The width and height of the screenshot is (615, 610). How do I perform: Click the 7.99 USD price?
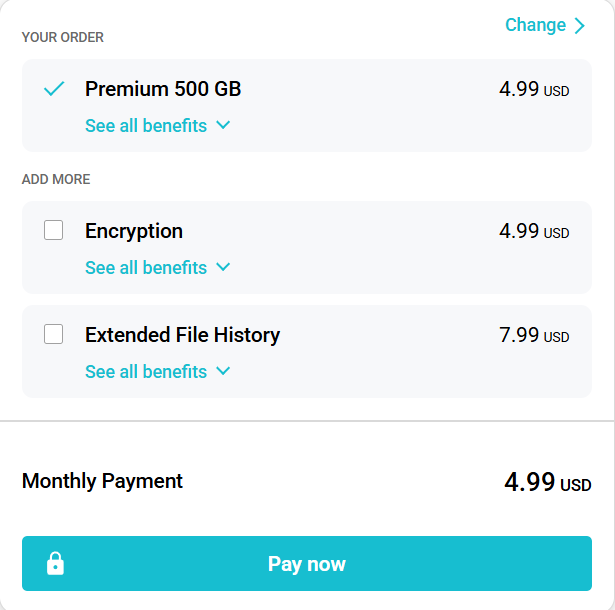click(534, 335)
